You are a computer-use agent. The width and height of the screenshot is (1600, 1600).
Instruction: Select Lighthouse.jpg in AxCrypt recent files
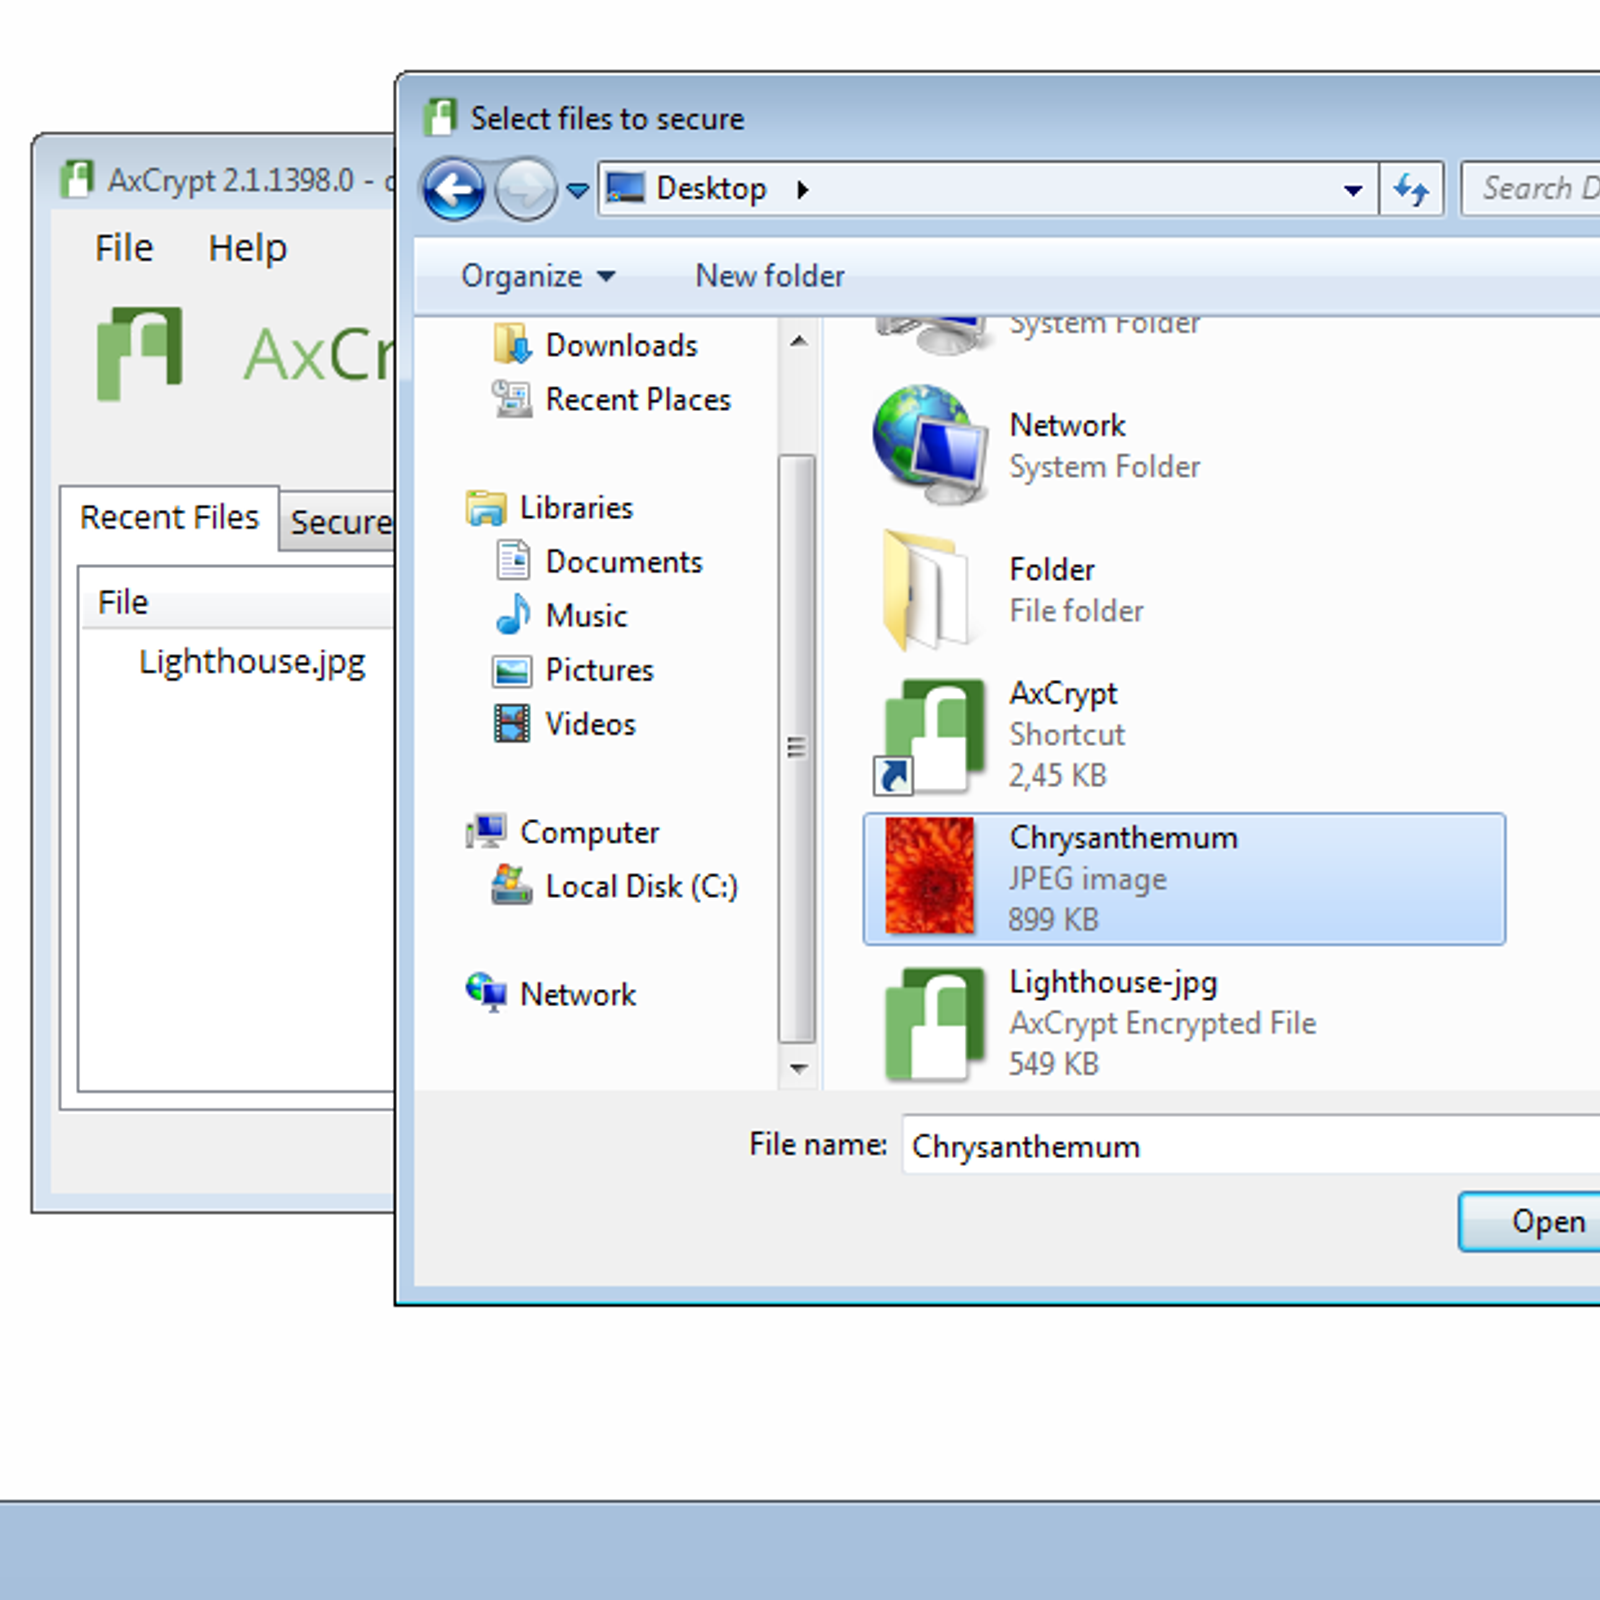pos(252,662)
